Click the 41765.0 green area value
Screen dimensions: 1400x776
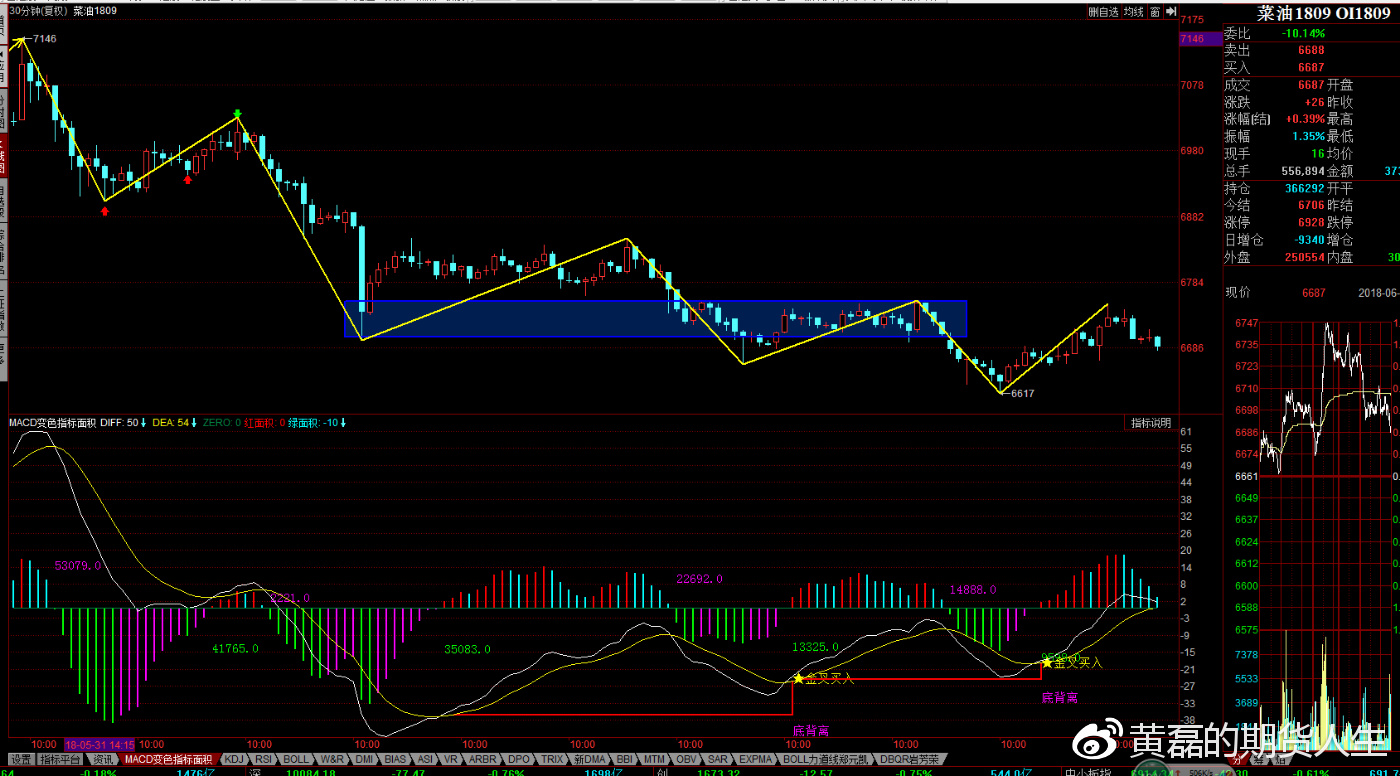point(235,649)
